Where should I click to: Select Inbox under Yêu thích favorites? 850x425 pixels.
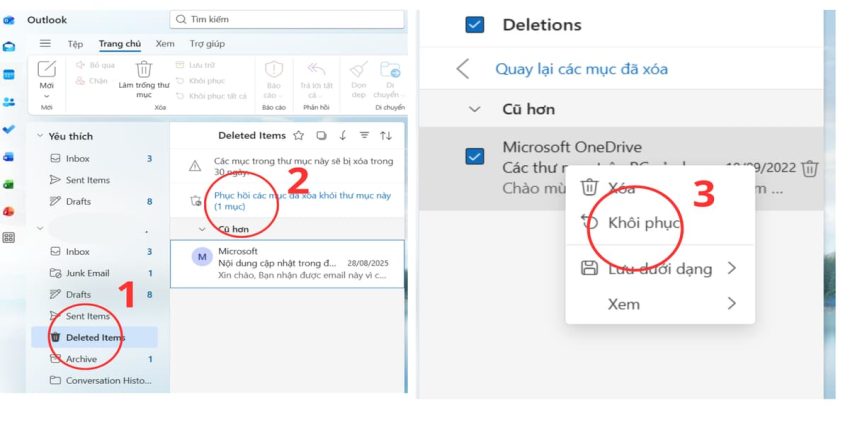point(94,158)
